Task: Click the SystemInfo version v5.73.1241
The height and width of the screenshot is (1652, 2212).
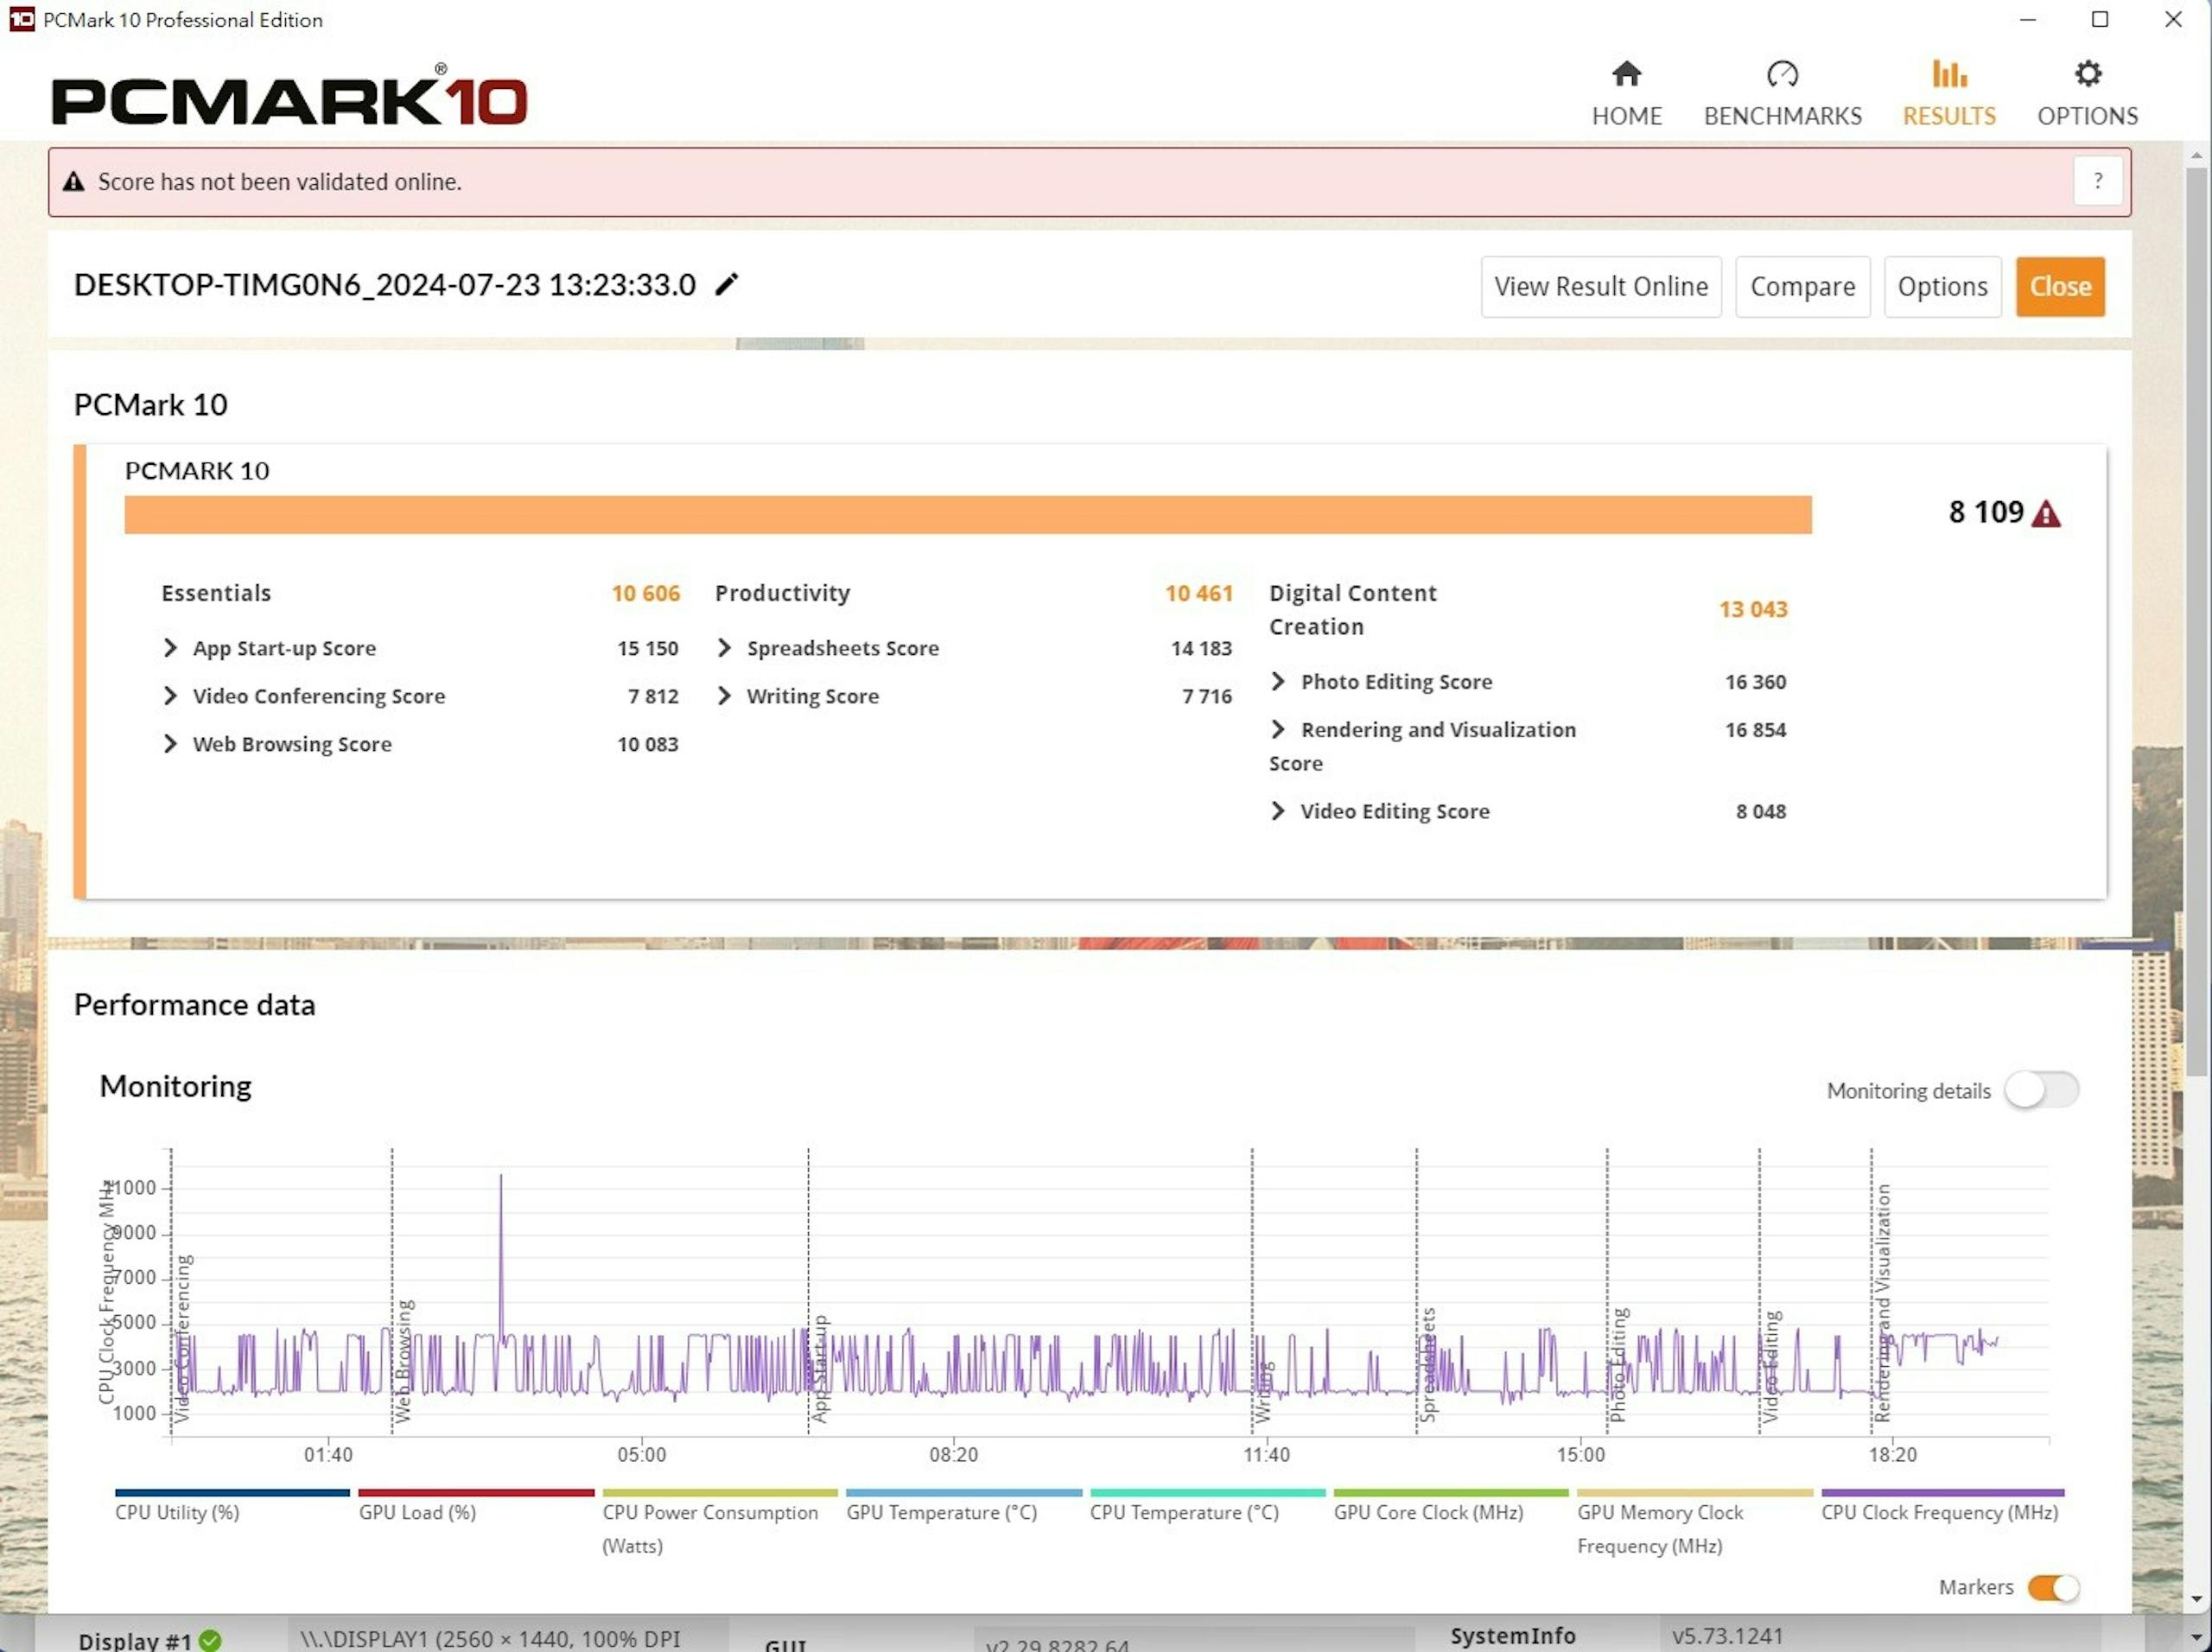Action: [1727, 1636]
